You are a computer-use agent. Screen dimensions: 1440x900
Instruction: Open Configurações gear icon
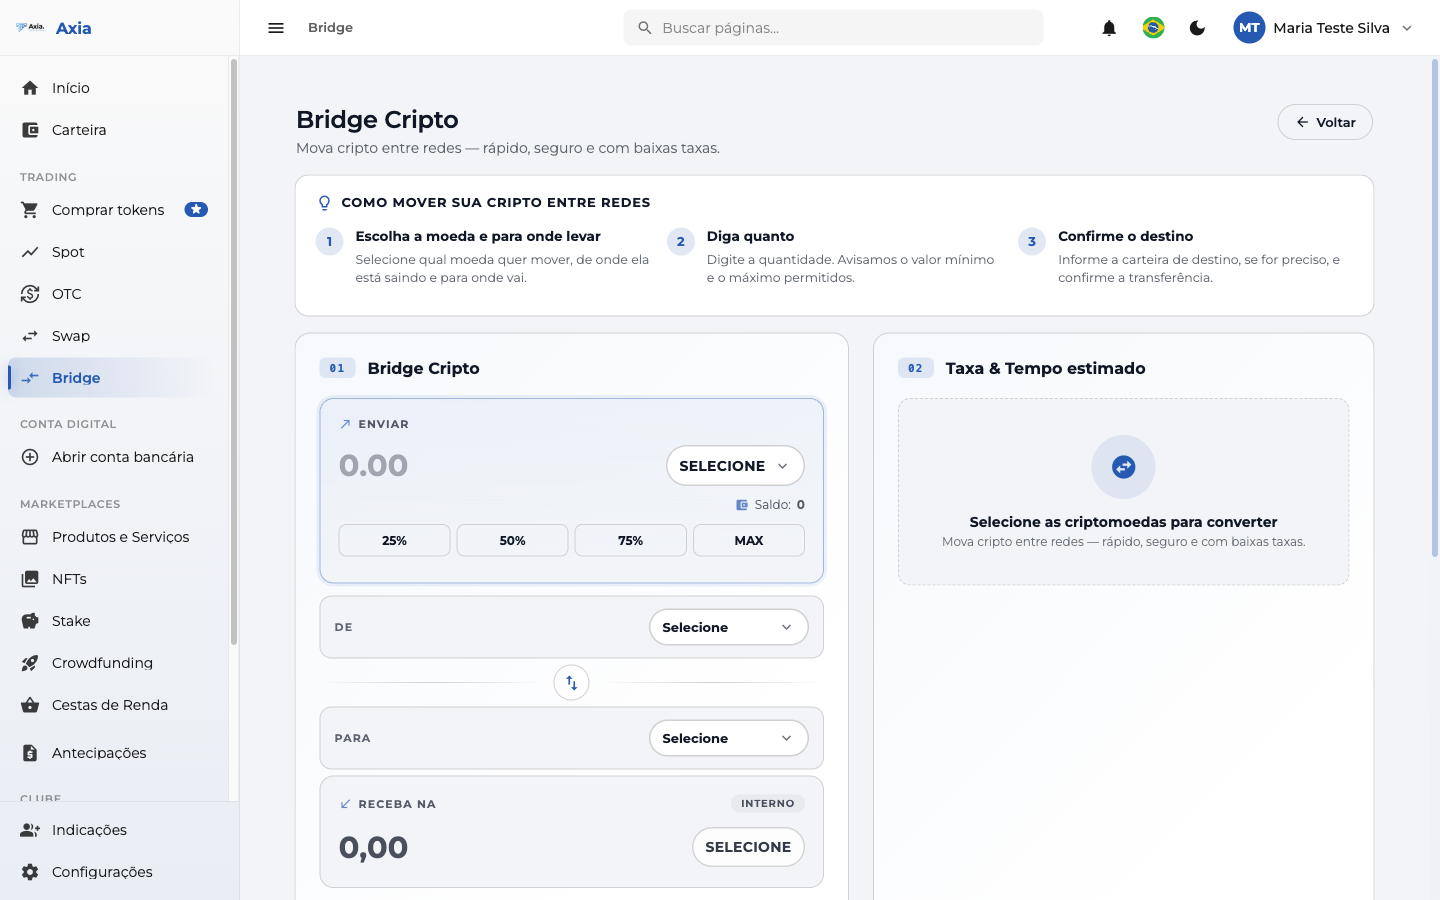(30, 872)
